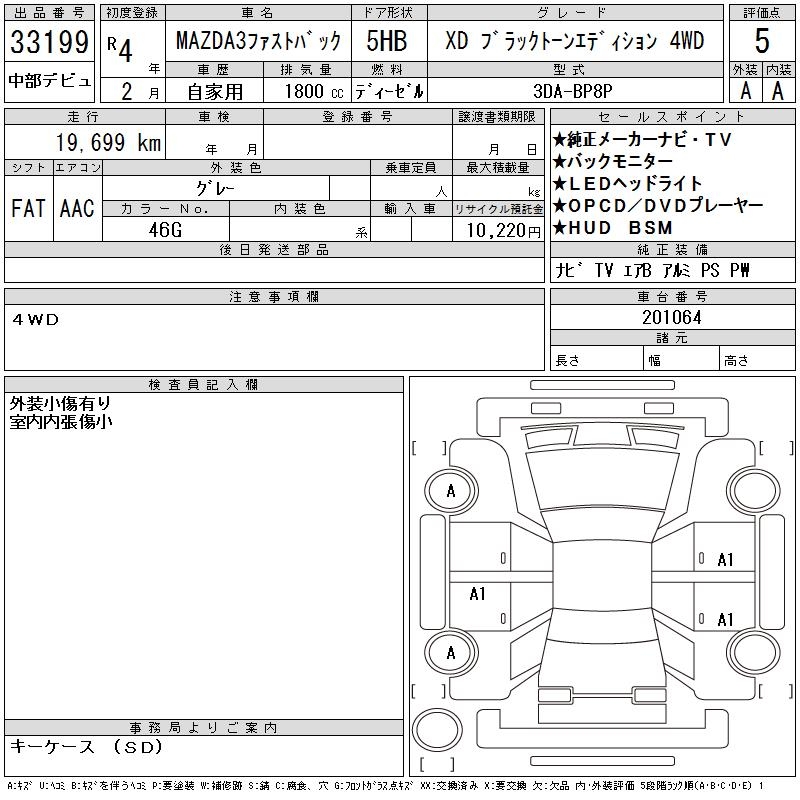Select displacement value 1800 cc
This screenshot has width=800, height=800.
[x=314, y=91]
